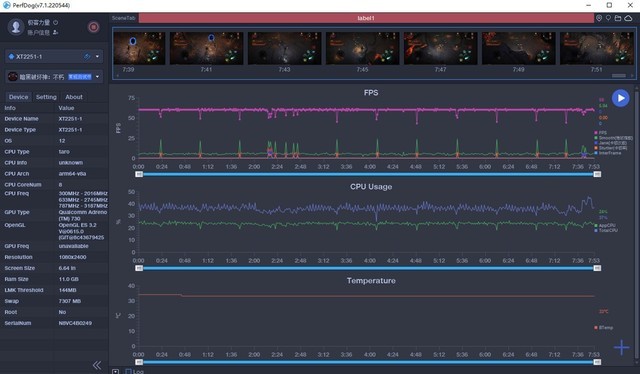Viewport: 640px width, 374px height.
Task: Switch to the Setting tab
Action: click(46, 97)
